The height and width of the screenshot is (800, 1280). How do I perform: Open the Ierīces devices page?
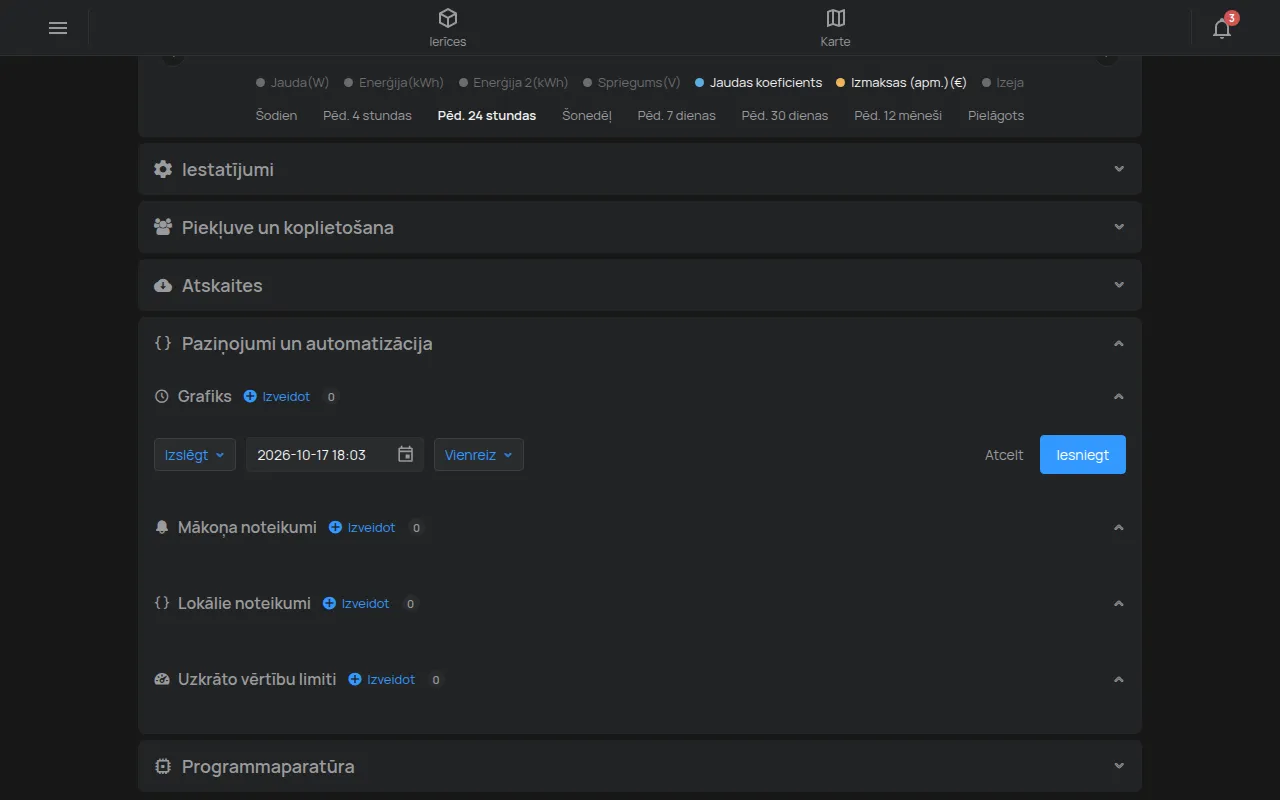coord(448,28)
